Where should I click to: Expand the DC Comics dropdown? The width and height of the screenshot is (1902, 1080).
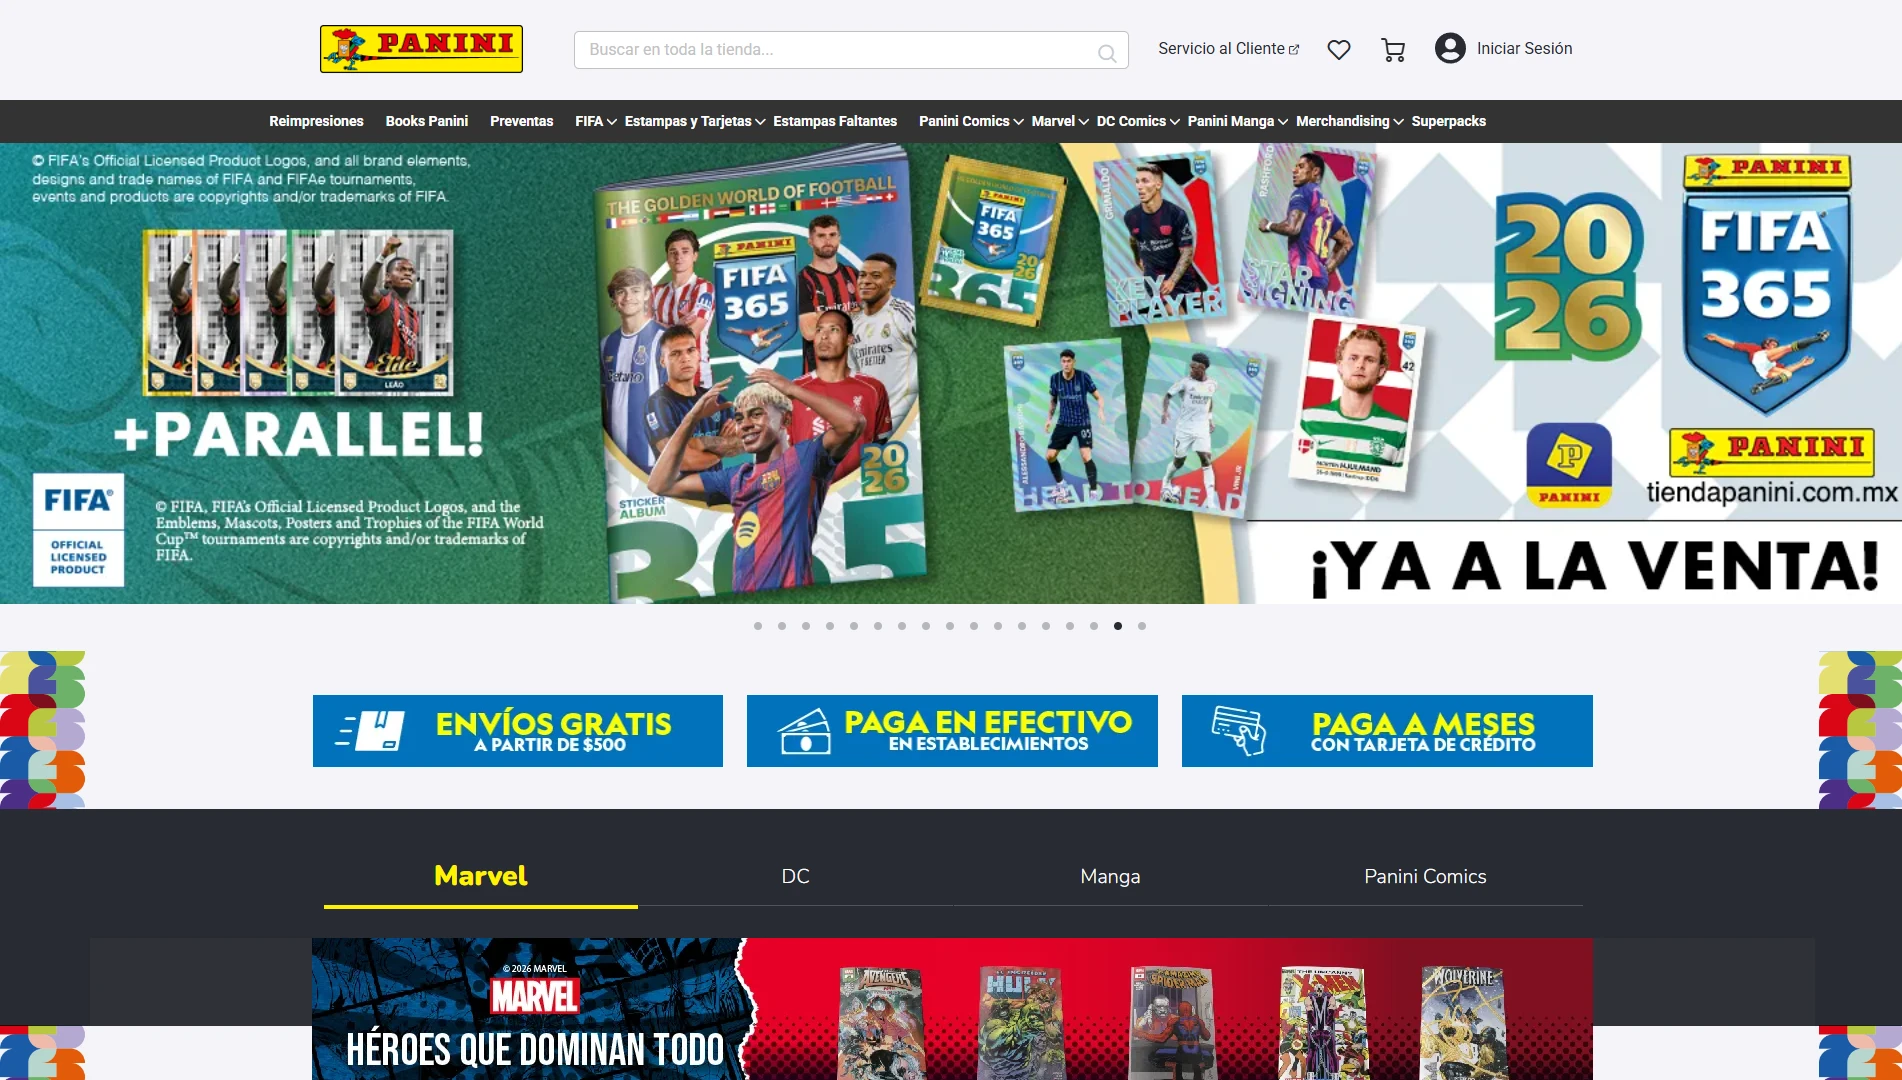tap(1138, 121)
